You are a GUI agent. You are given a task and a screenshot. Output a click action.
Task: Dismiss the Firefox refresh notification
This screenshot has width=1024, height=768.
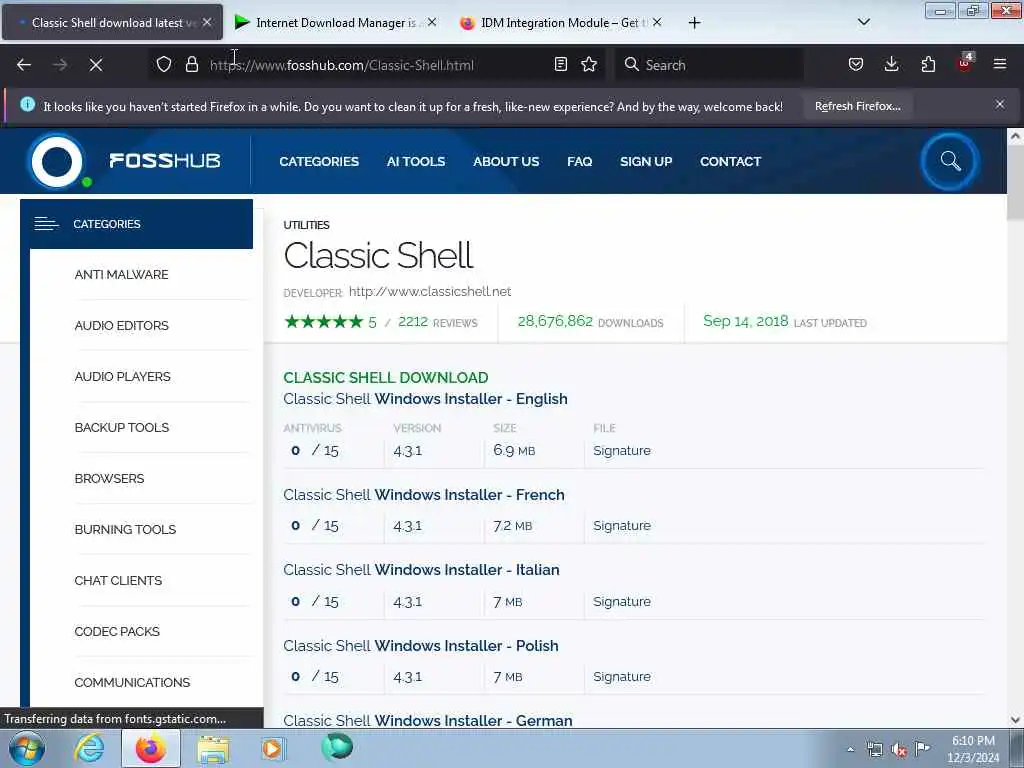pyautogui.click(x=1000, y=104)
